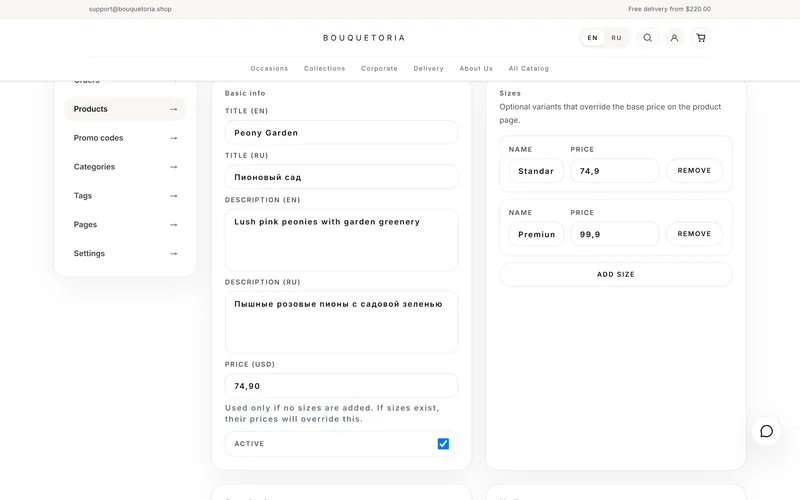
Task: Open the Delivery menu
Action: [429, 68]
